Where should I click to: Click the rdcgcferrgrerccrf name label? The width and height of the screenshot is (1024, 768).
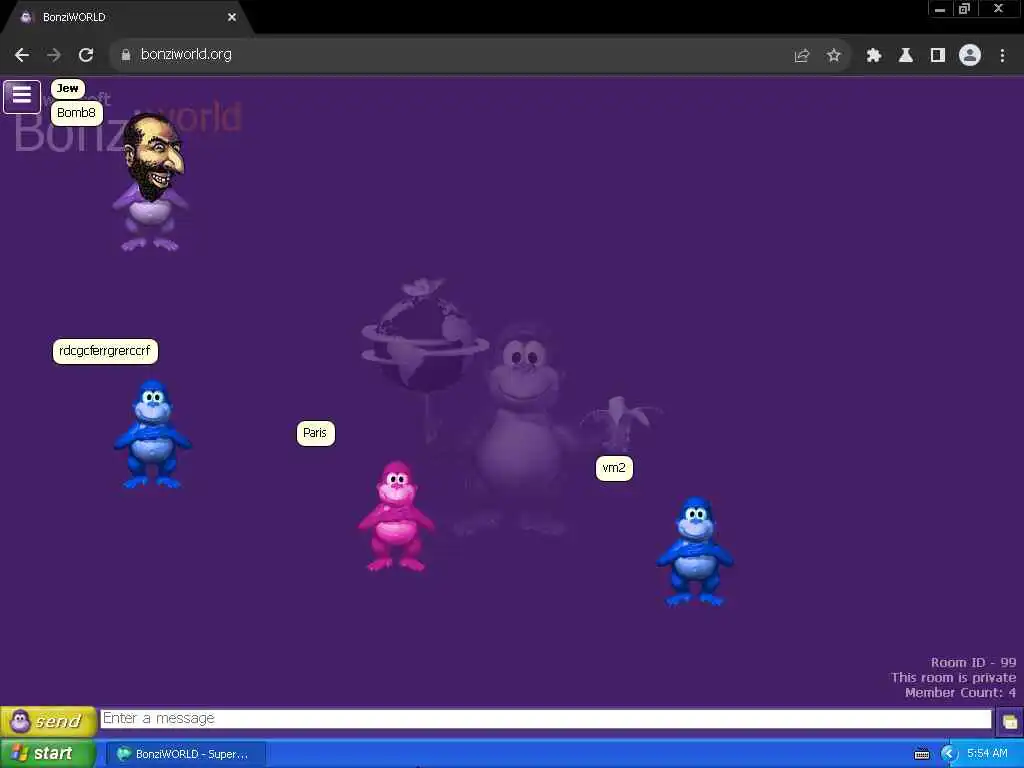coord(105,351)
